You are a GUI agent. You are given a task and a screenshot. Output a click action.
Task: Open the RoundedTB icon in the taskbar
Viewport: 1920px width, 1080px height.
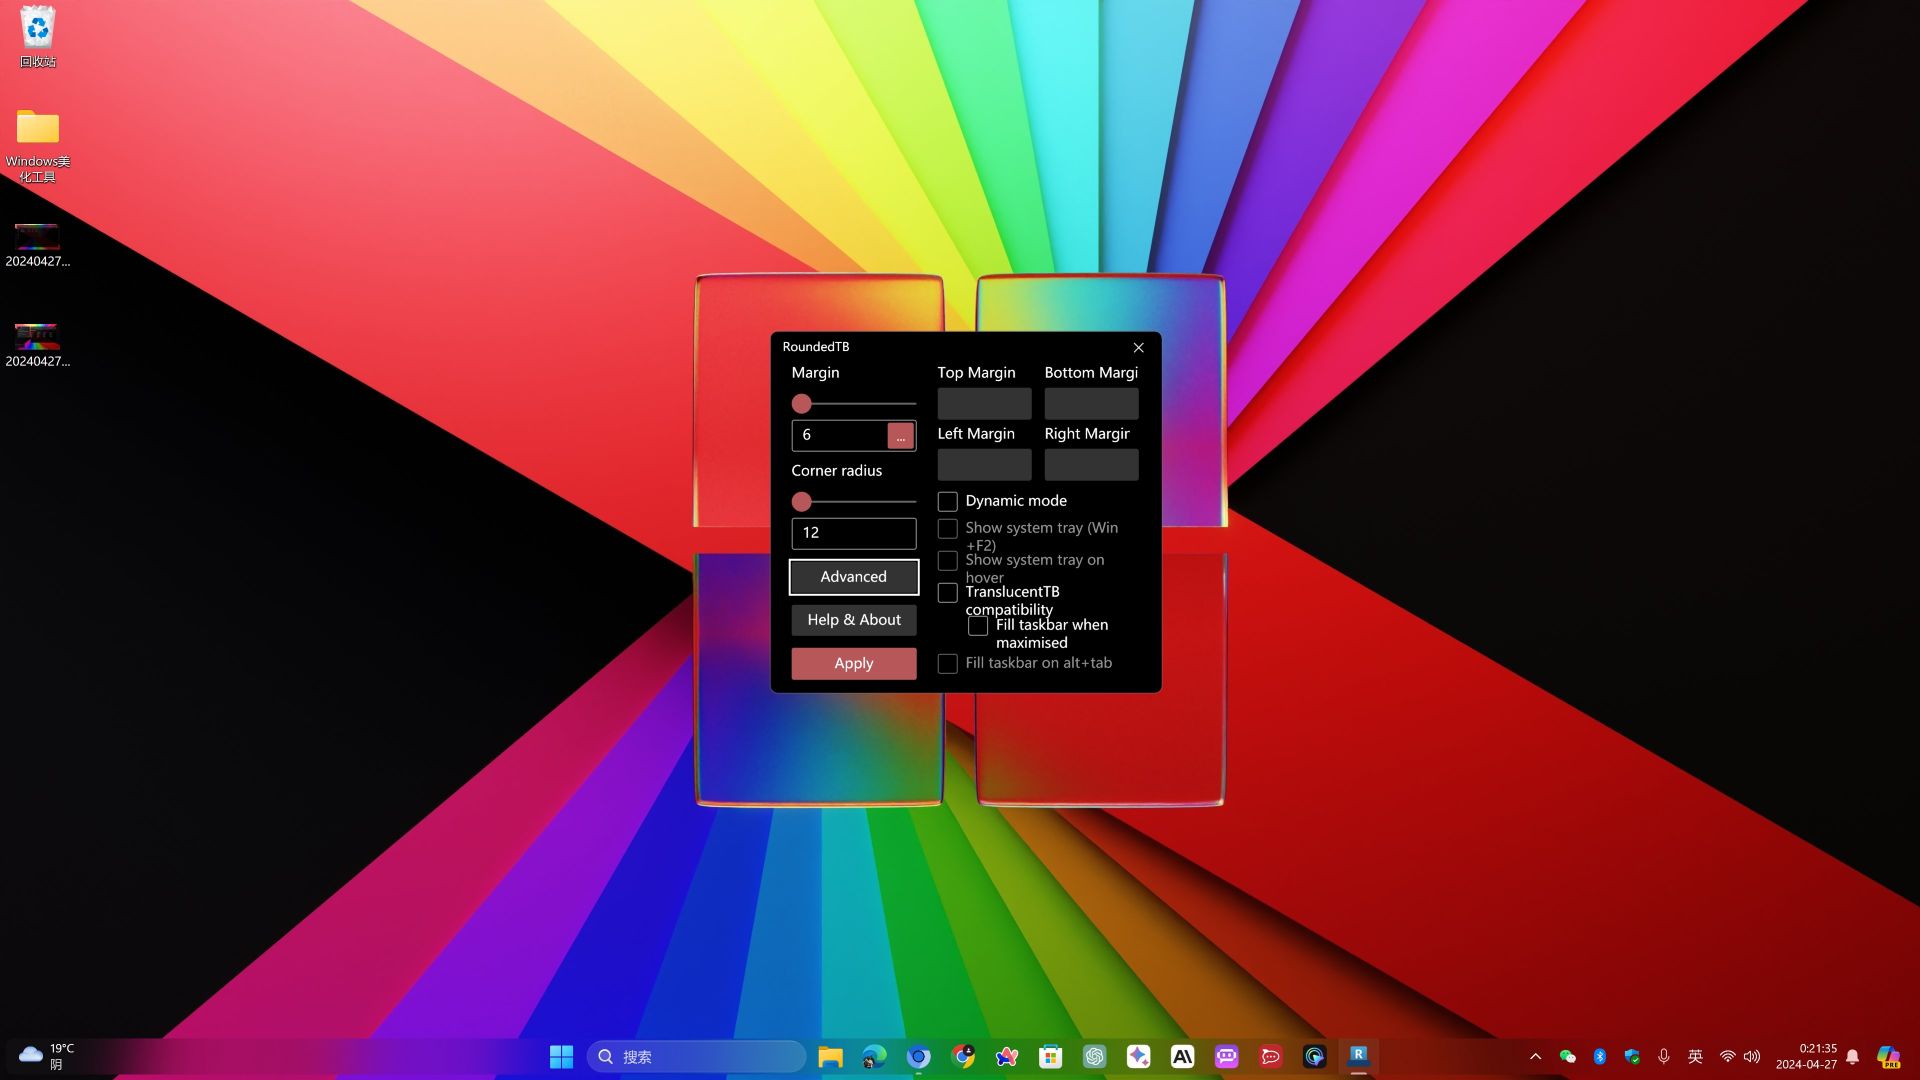point(1358,1056)
